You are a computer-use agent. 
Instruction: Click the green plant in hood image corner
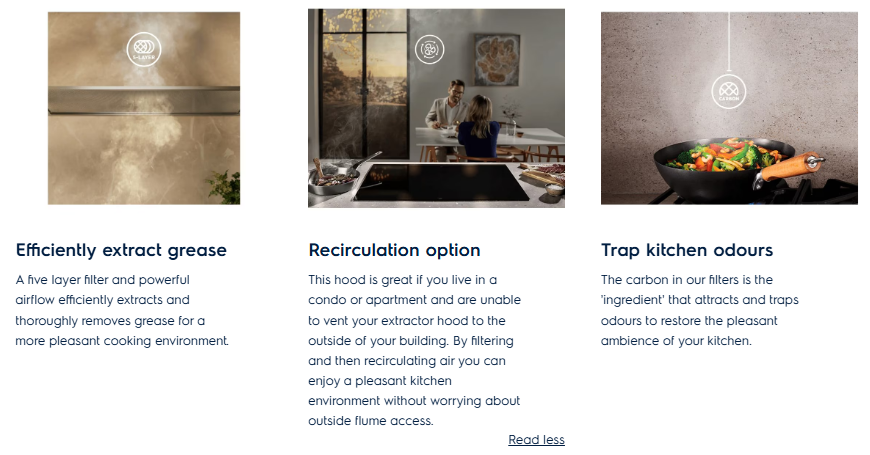(x=225, y=187)
